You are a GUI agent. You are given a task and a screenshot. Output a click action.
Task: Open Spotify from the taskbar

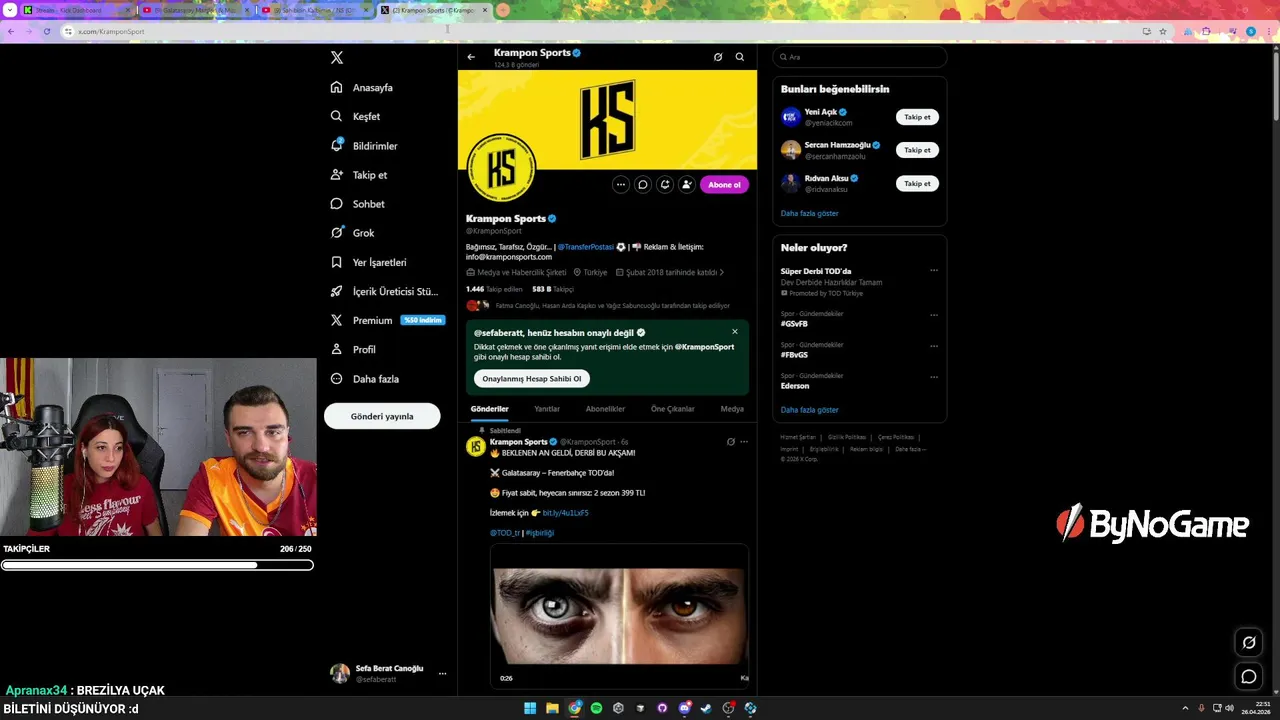(596, 708)
